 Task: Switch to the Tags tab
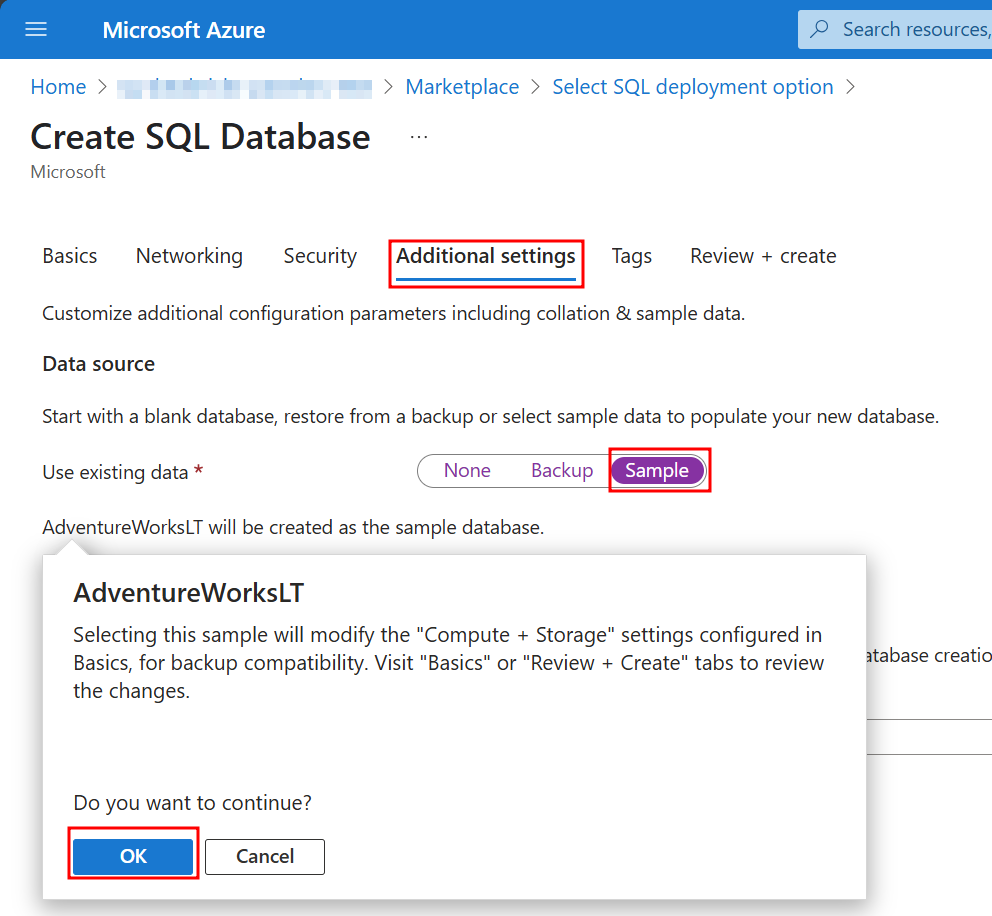631,256
